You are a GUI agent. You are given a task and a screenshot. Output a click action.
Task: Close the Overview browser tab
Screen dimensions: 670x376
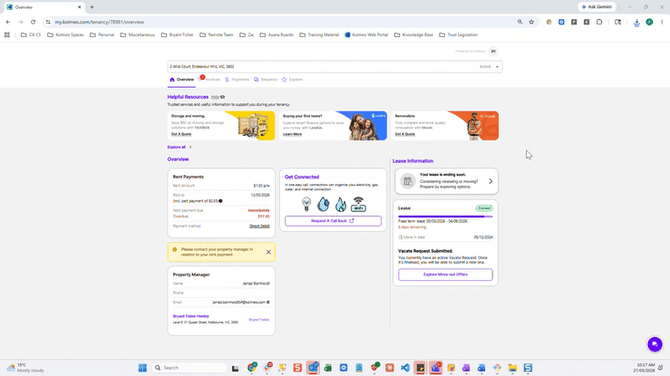point(79,7)
